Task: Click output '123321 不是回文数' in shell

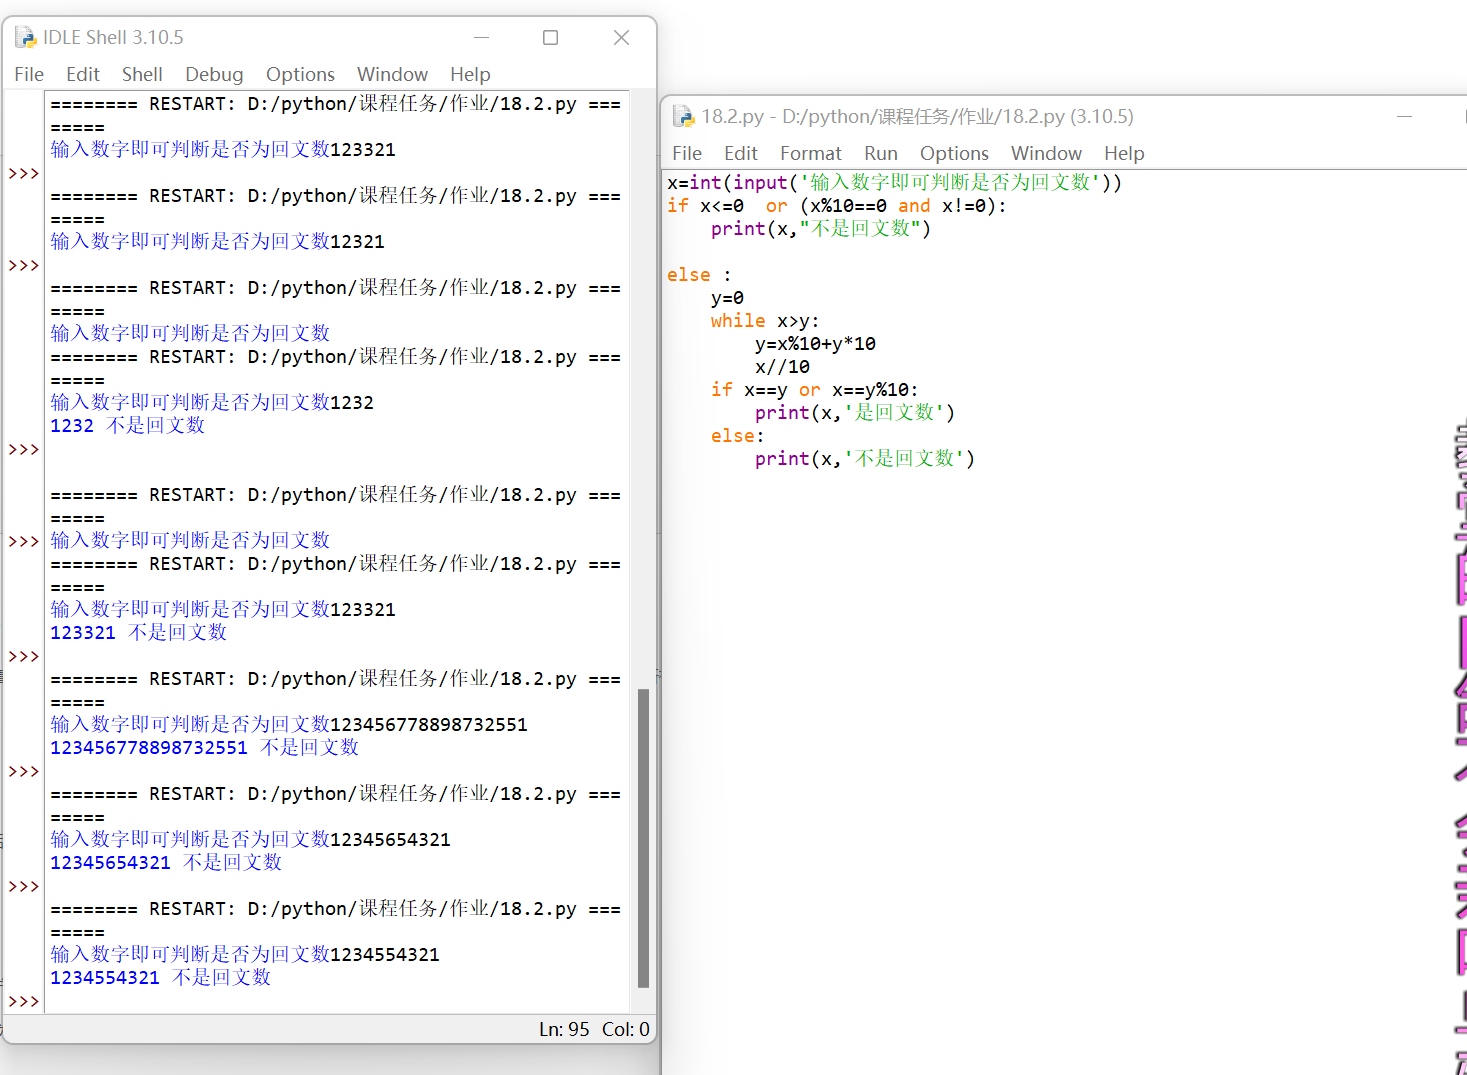Action: tap(138, 632)
